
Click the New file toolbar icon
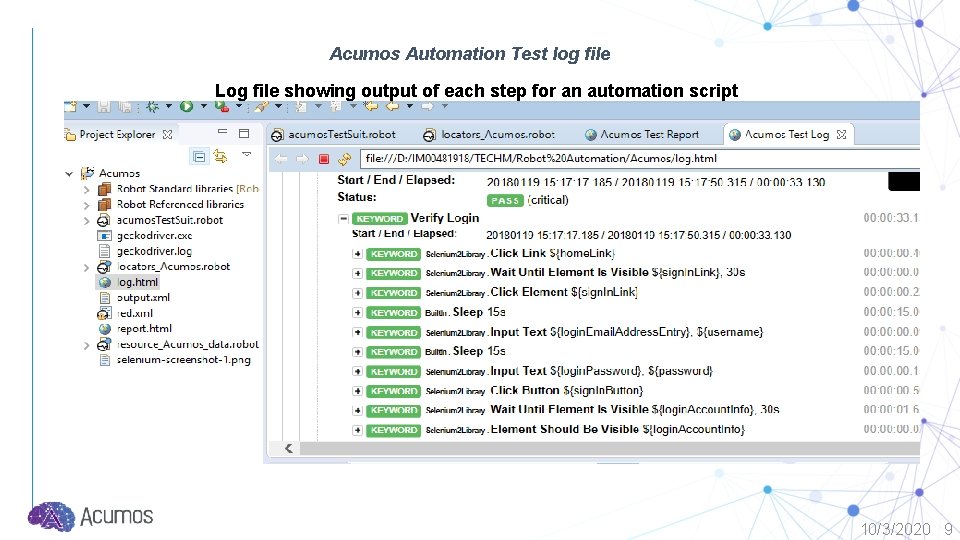pos(71,107)
